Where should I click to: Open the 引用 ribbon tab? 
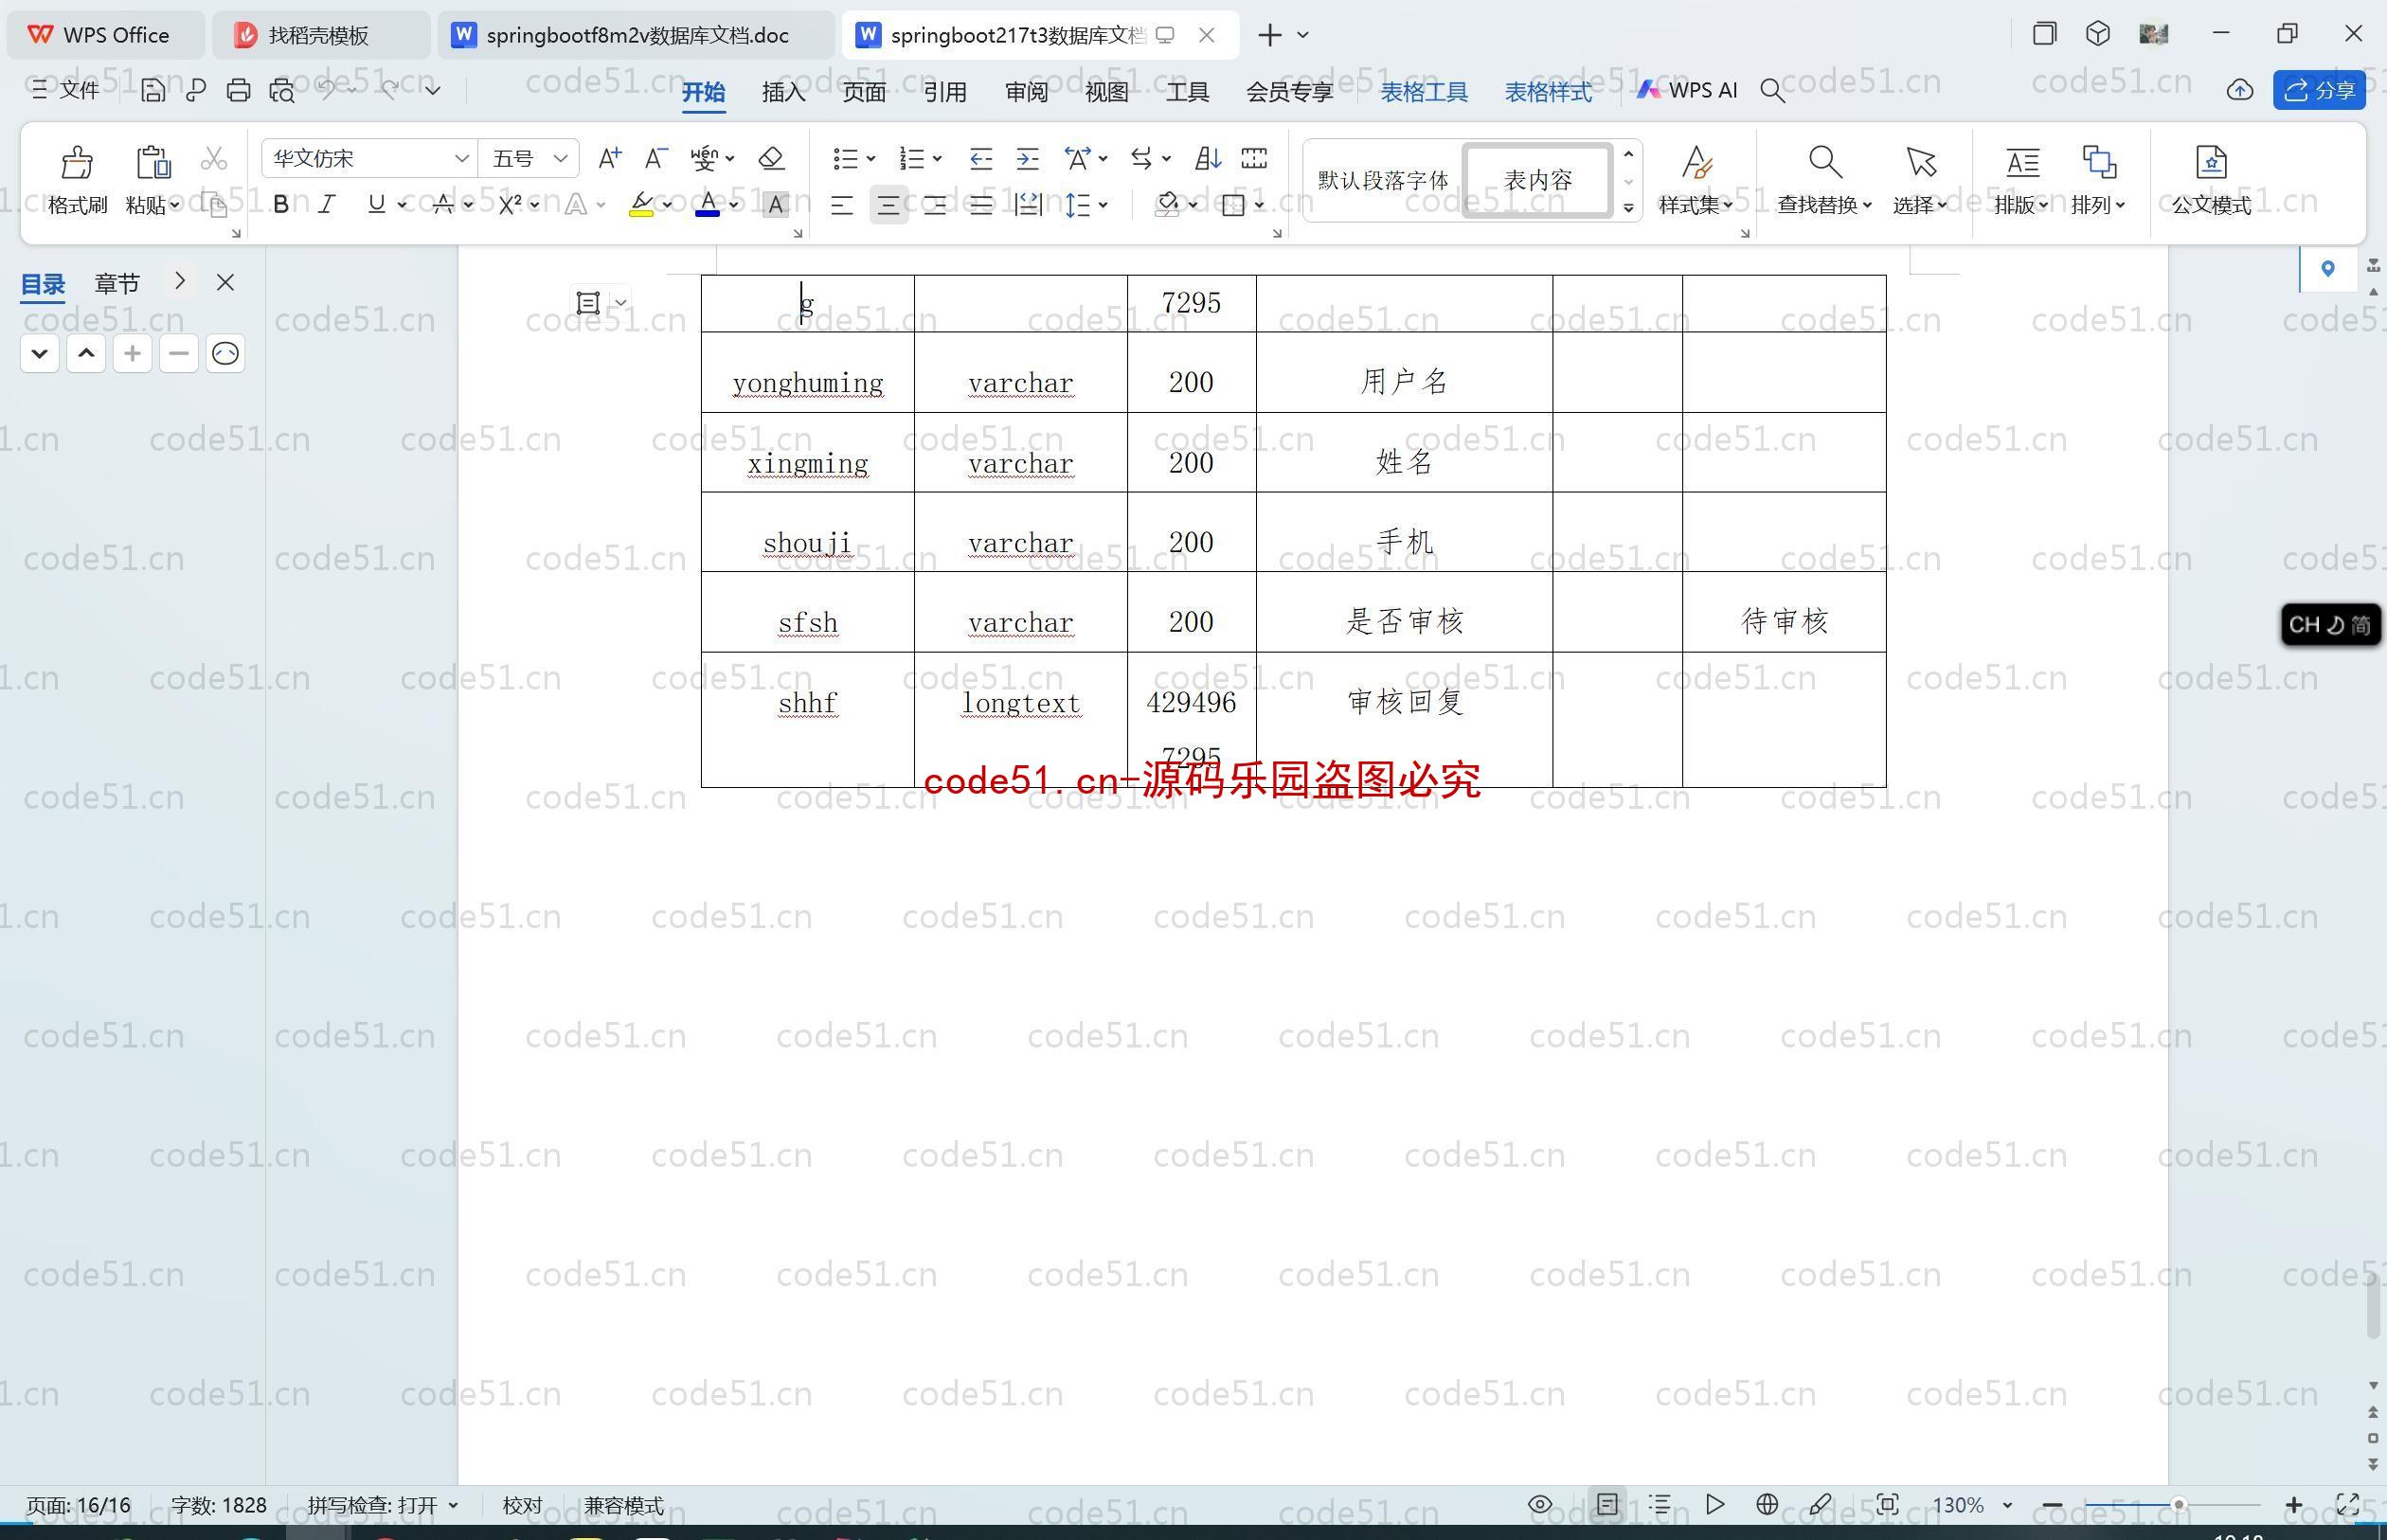(x=945, y=92)
